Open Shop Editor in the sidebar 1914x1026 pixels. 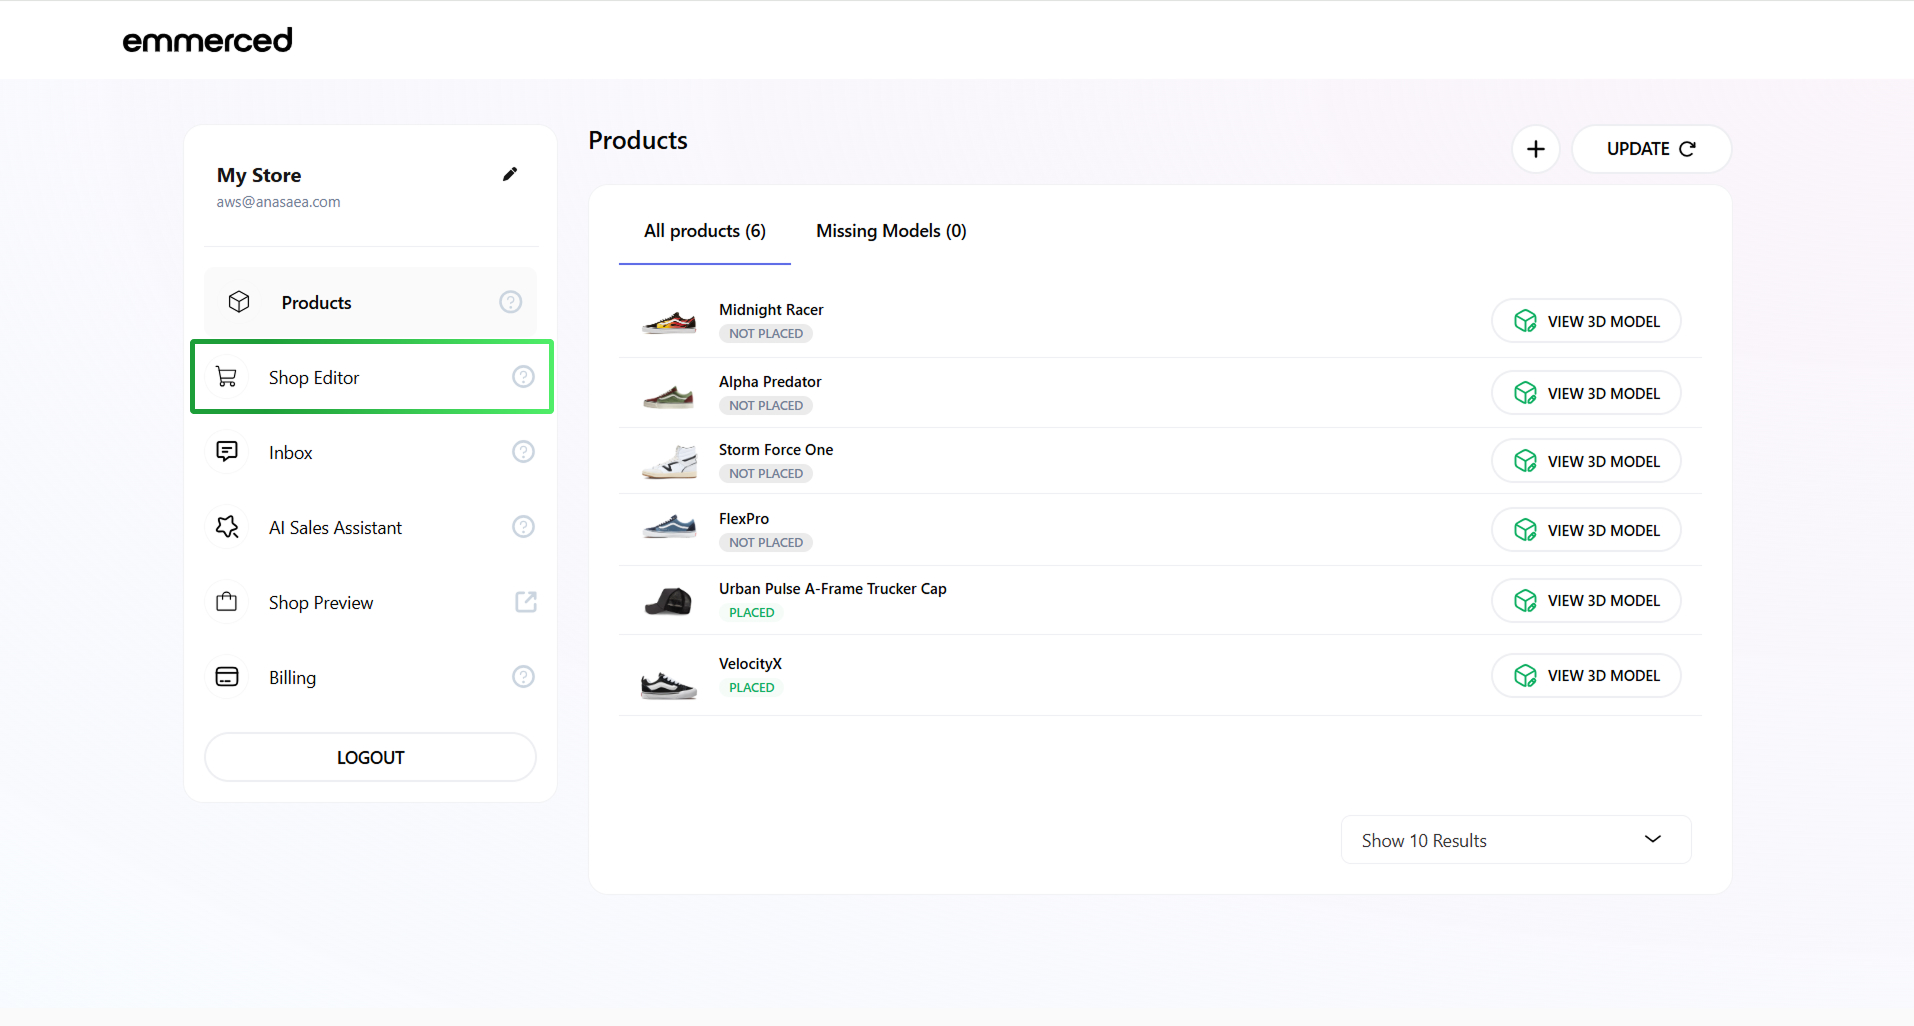(314, 378)
